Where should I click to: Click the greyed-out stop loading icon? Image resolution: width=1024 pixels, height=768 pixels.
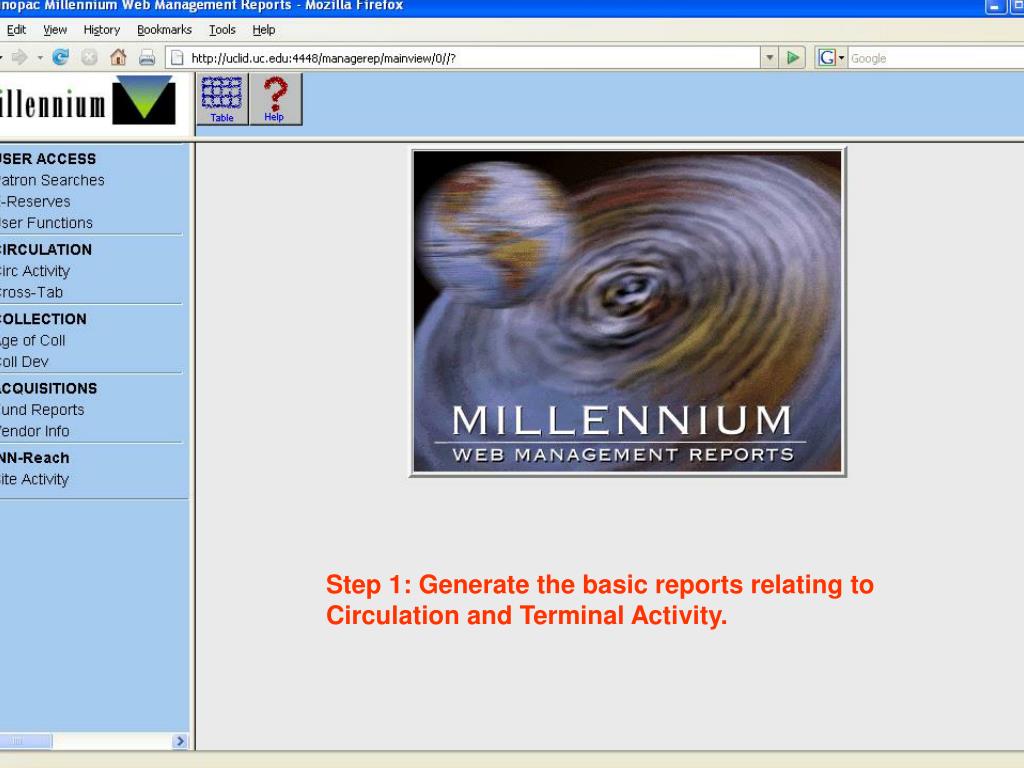pyautogui.click(x=89, y=57)
